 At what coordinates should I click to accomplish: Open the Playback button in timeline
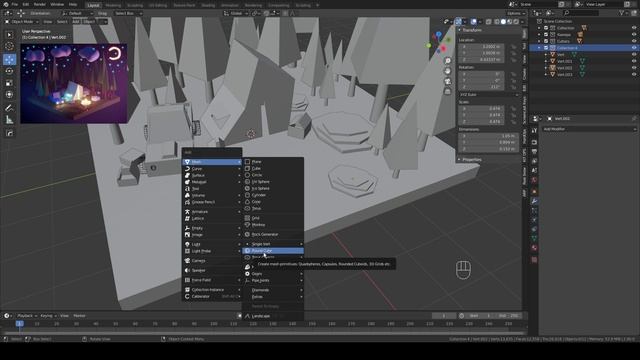point(27,316)
